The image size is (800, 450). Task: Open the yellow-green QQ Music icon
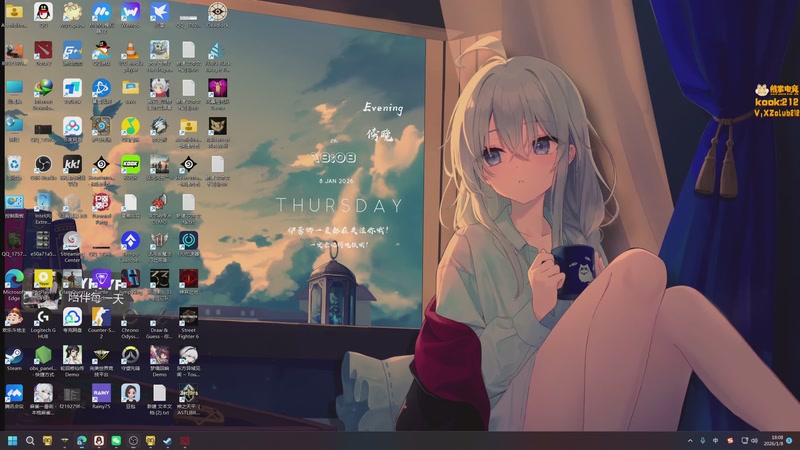131,126
